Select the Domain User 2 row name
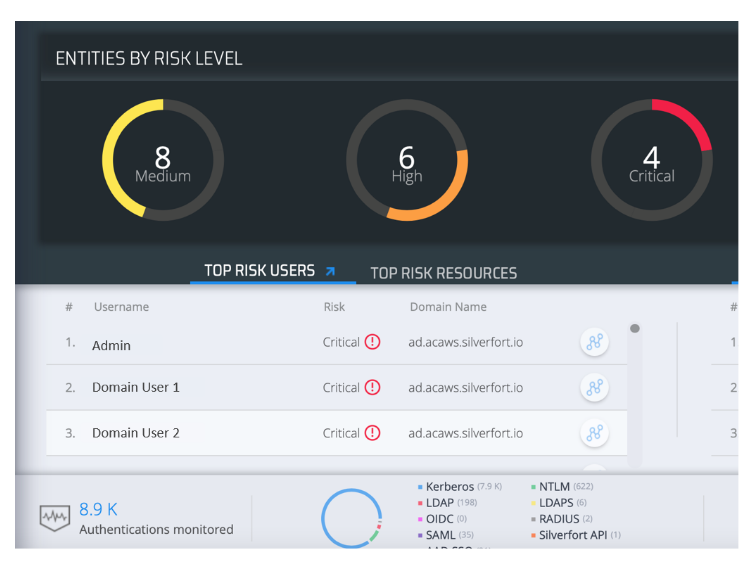 click(136, 433)
